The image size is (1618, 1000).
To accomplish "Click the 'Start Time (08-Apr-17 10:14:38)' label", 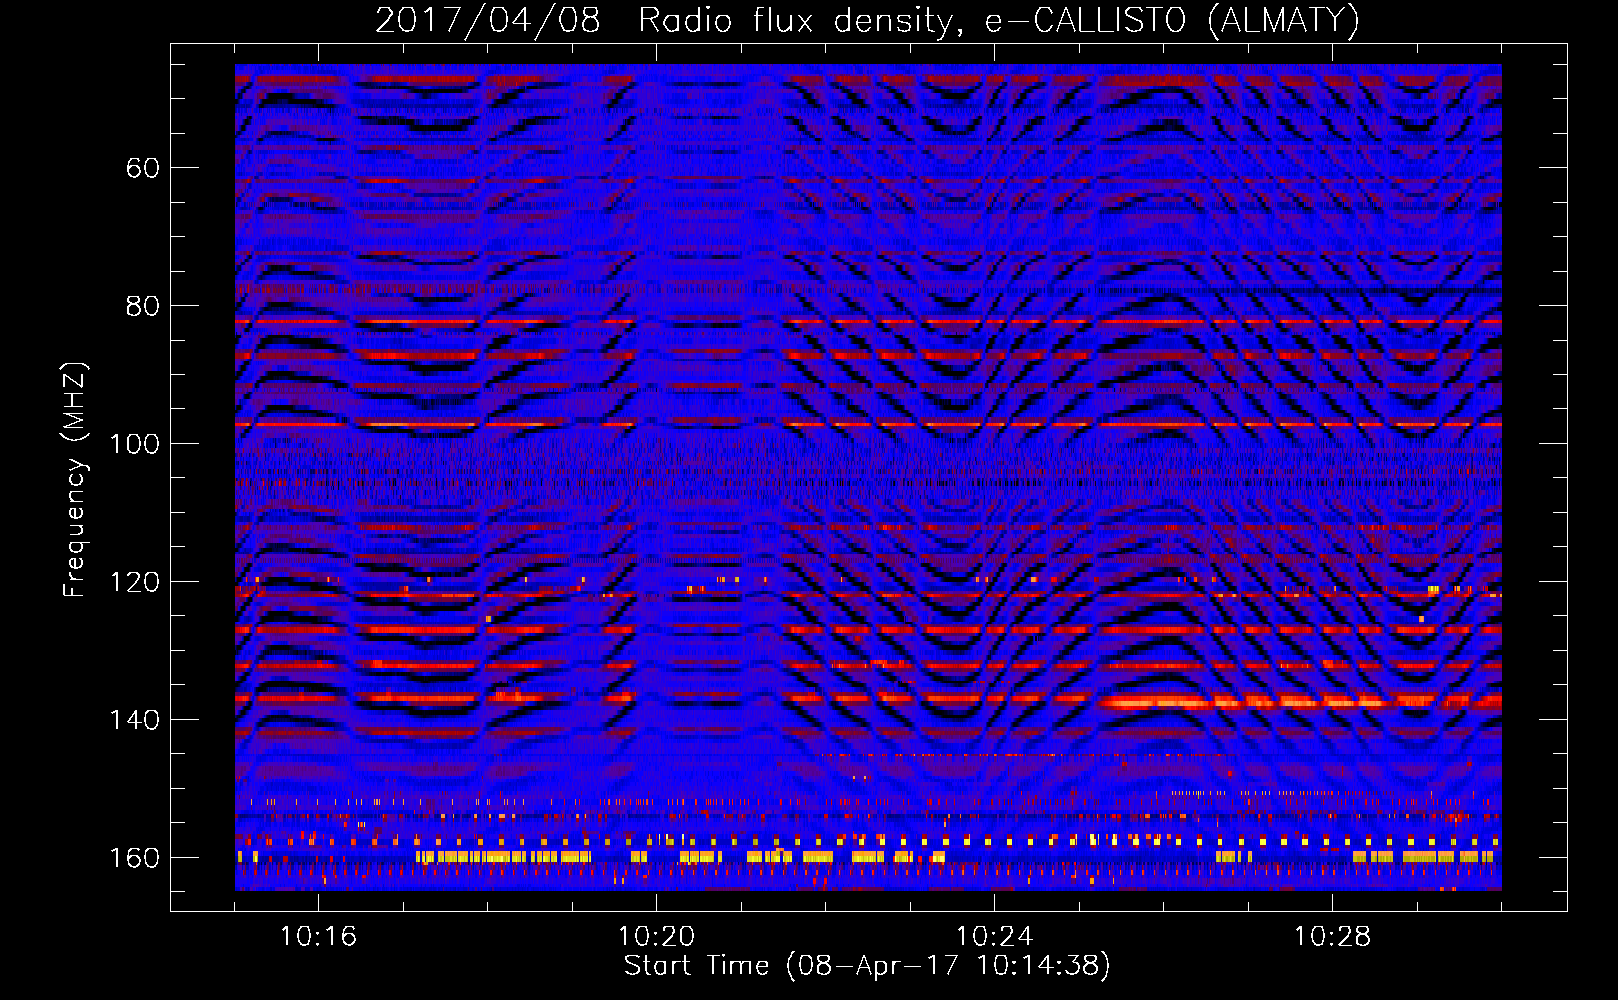I will tap(867, 966).
